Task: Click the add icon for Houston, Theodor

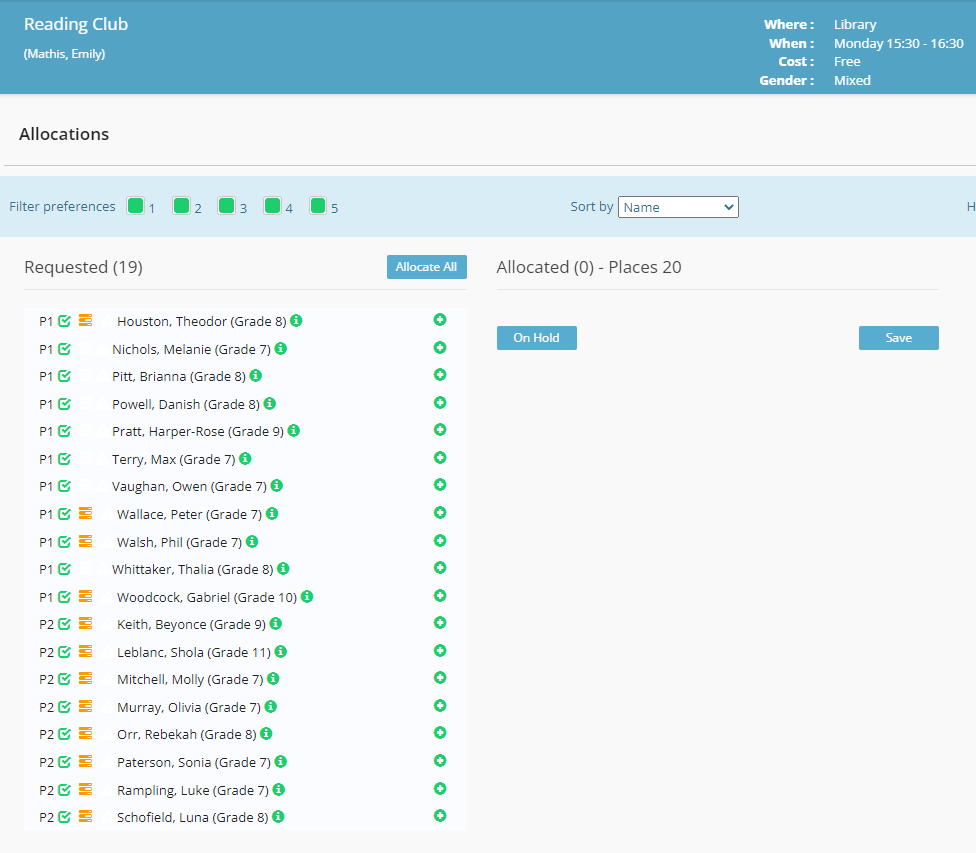Action: (440, 320)
